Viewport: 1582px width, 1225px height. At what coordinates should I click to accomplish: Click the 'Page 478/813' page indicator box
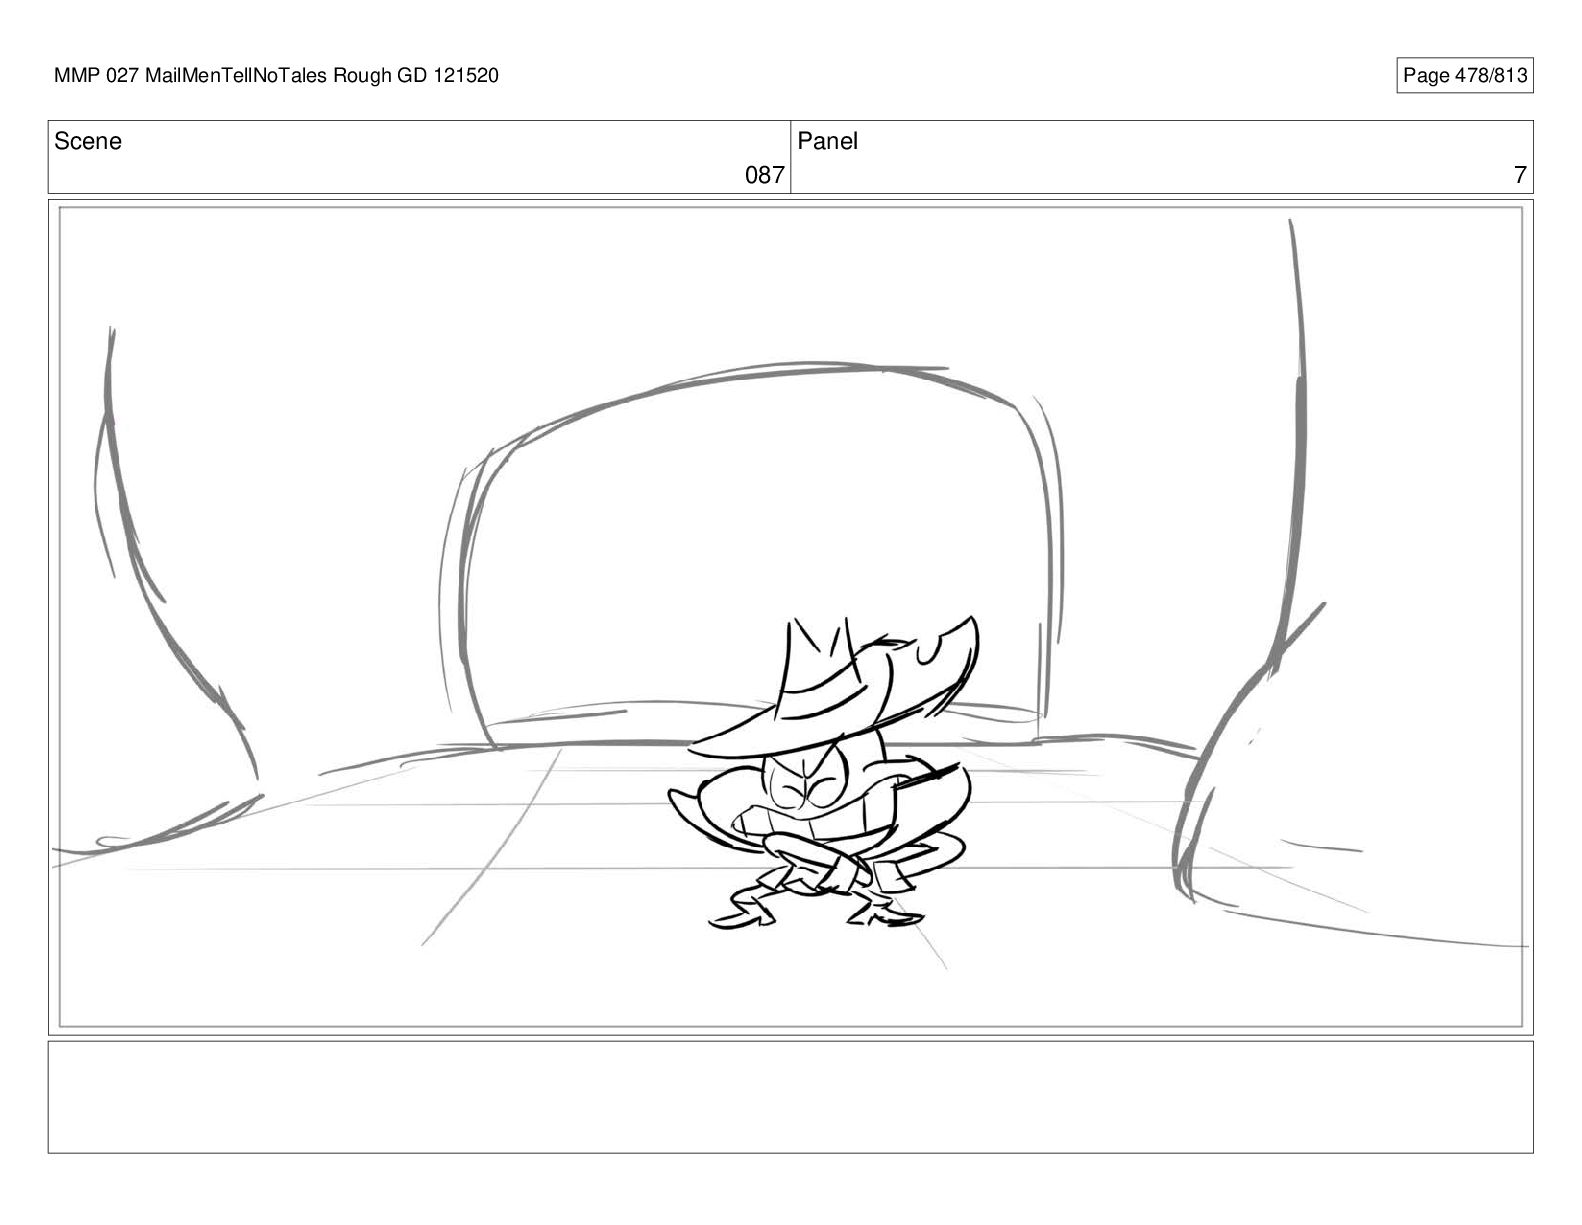1465,76
